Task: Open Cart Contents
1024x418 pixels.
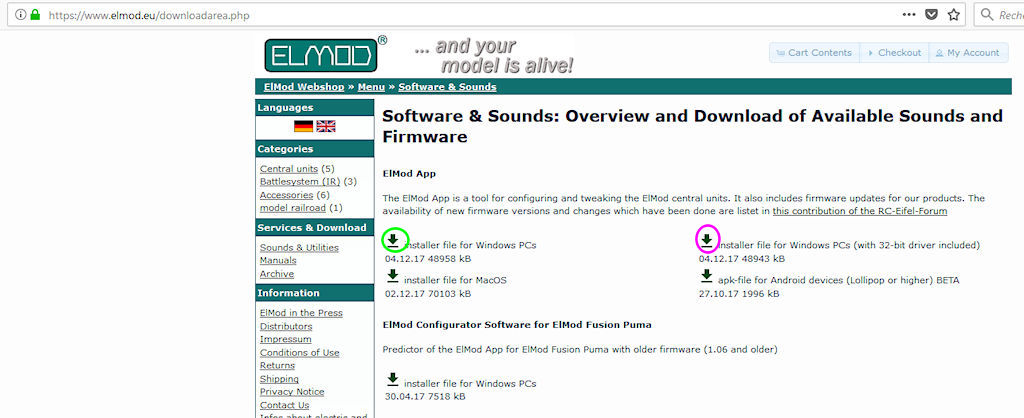Action: point(814,53)
